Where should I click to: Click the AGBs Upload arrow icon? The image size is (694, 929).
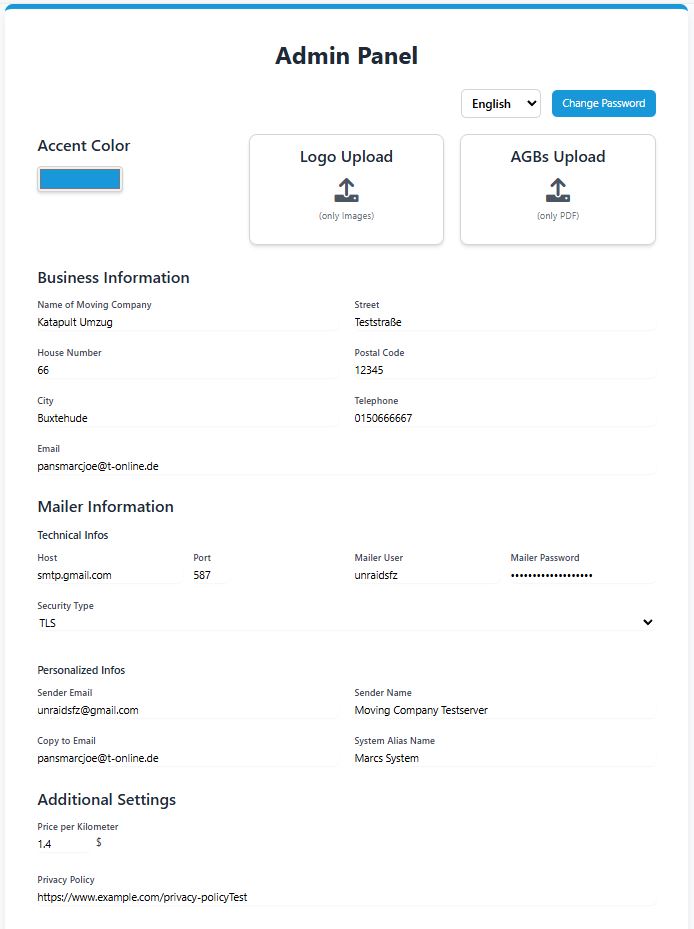click(x=558, y=190)
